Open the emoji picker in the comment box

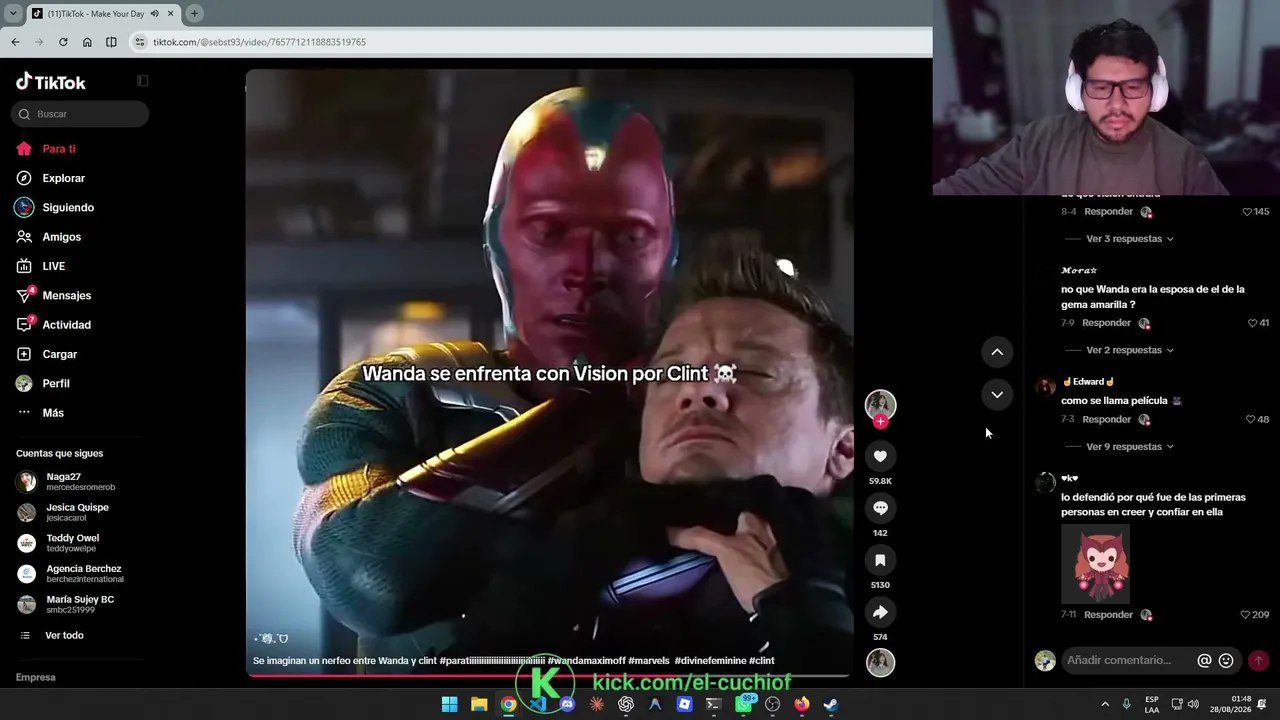coord(1226,660)
